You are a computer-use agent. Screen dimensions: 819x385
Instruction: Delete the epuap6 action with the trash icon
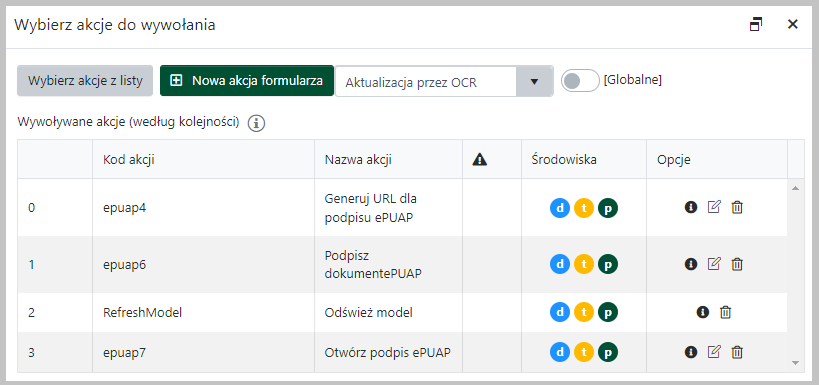click(x=736, y=264)
